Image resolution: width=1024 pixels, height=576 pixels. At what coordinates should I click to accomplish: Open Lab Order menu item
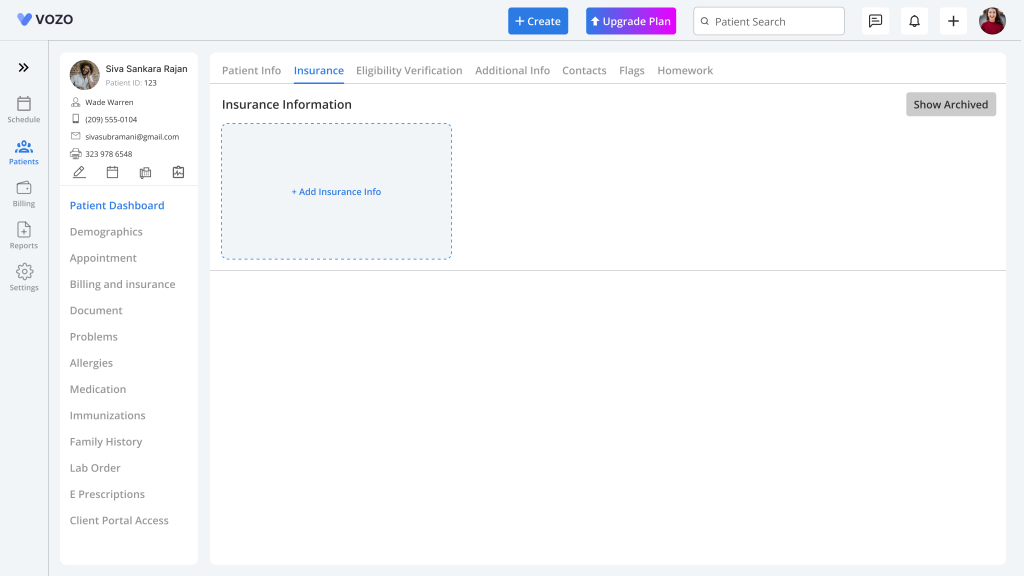pyautogui.click(x=95, y=468)
